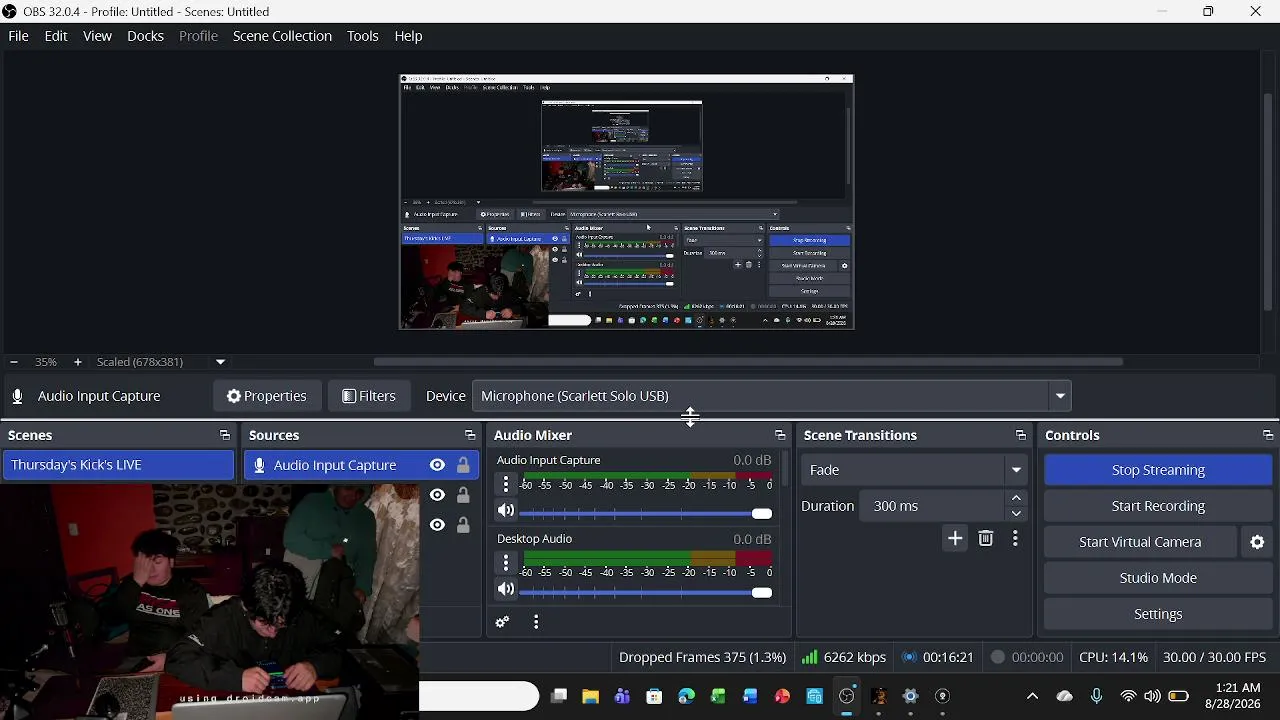Image resolution: width=1280 pixels, height=720 pixels.
Task: Open source Properties button
Action: (x=267, y=396)
